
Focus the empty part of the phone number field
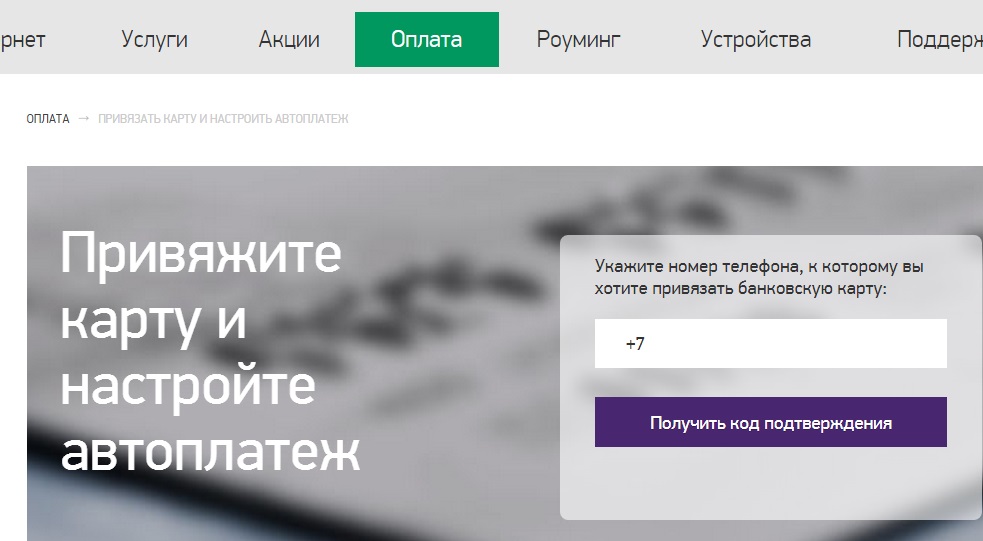(x=790, y=344)
